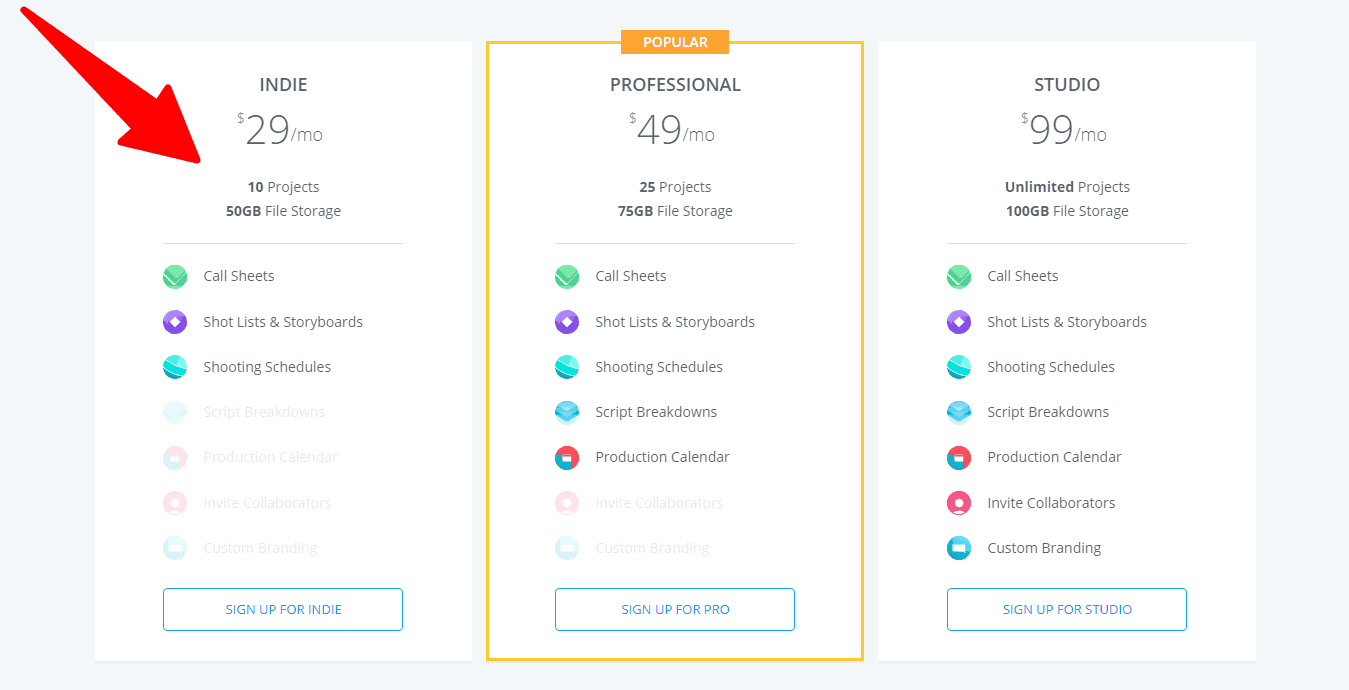Click the disabled Custom Branding icon under Professional
Viewport: 1349px width, 690px height.
coord(567,548)
